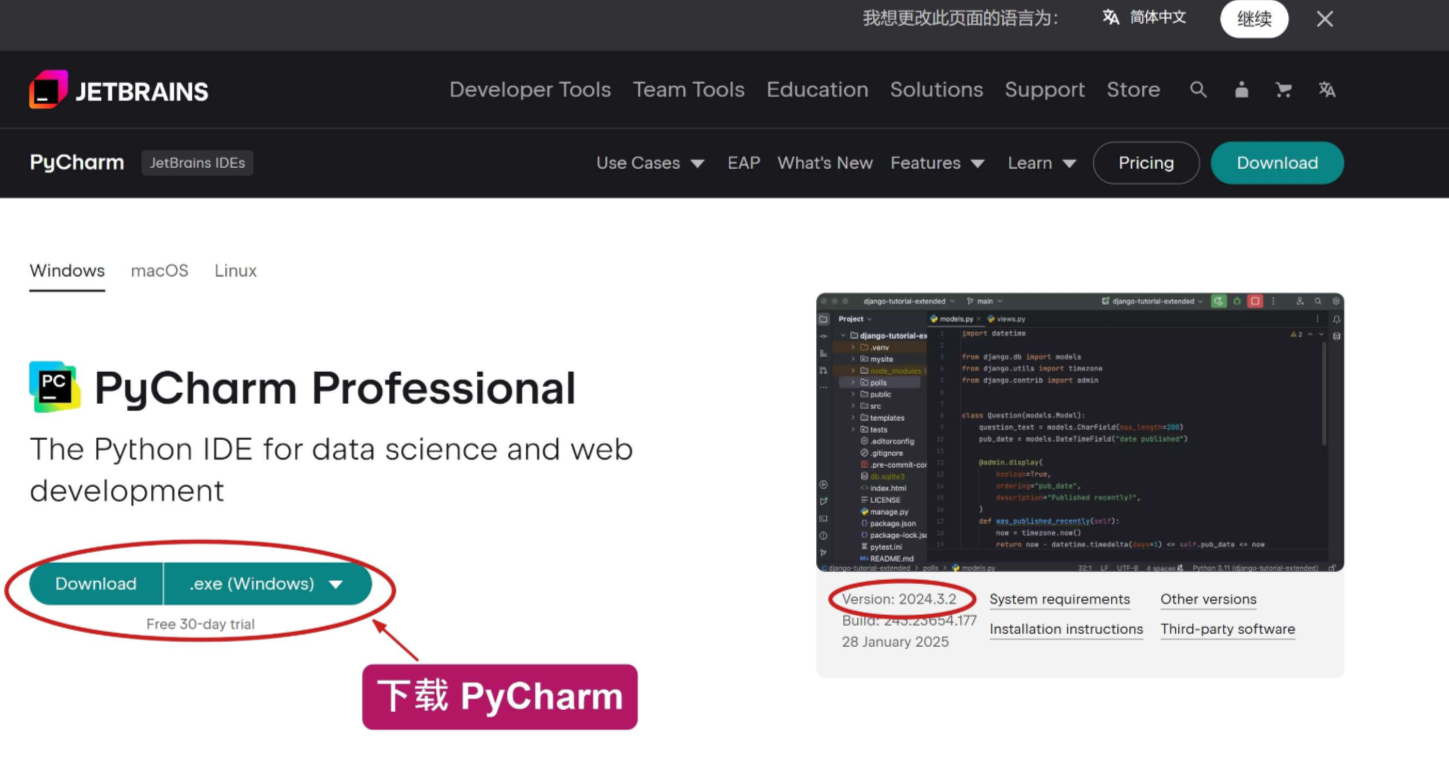Click the 继续 button in language banner
The width and height of the screenshot is (1449, 765).
pos(1254,19)
